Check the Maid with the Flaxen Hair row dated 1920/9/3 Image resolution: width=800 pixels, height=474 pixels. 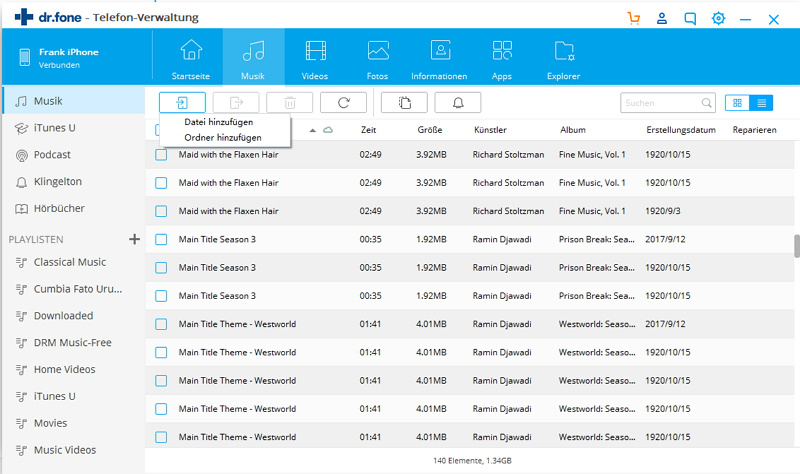161,211
